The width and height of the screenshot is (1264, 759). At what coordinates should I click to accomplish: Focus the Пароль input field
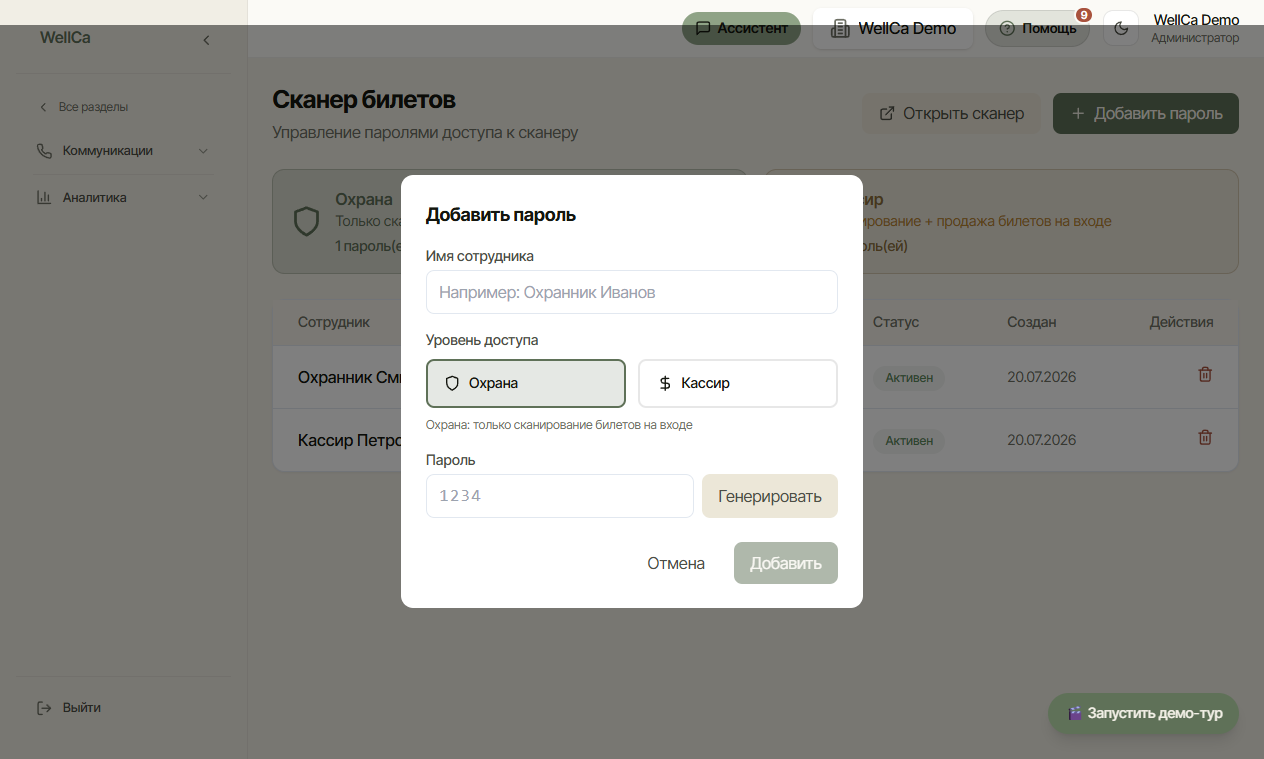[560, 496]
